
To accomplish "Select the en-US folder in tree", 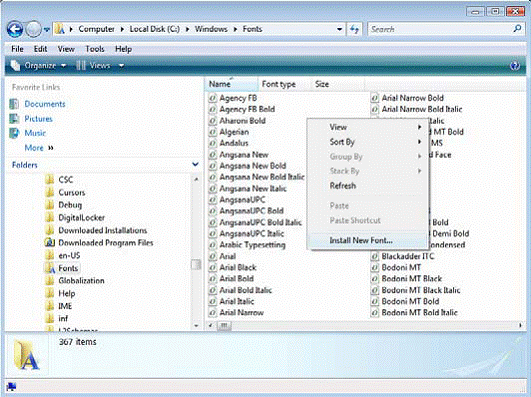I will click(69, 255).
